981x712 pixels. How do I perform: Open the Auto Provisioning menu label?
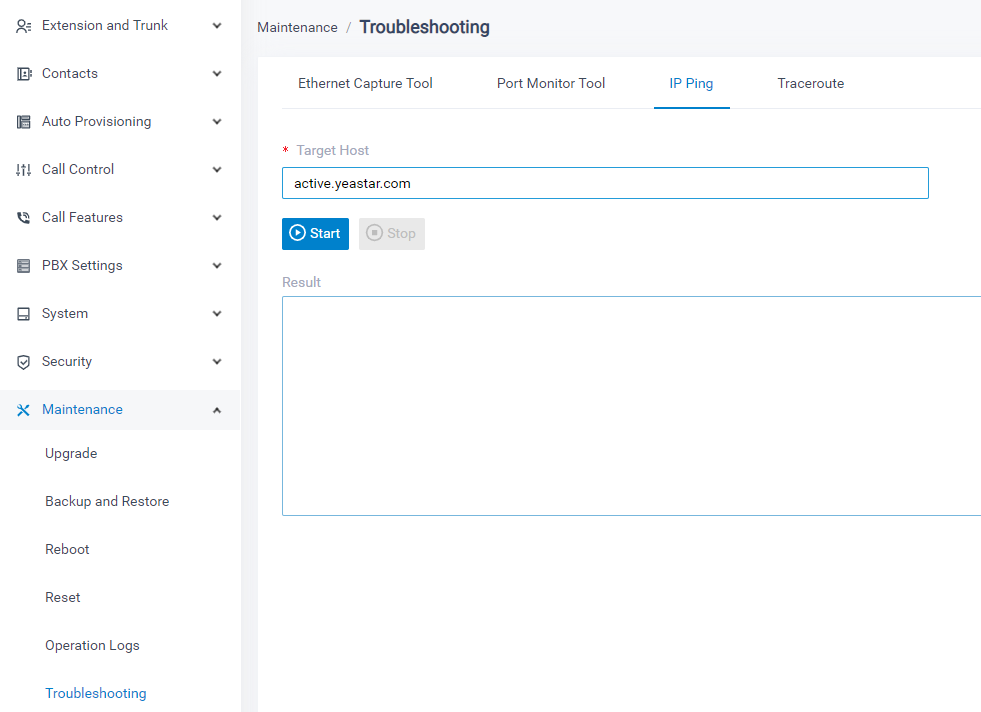point(96,121)
